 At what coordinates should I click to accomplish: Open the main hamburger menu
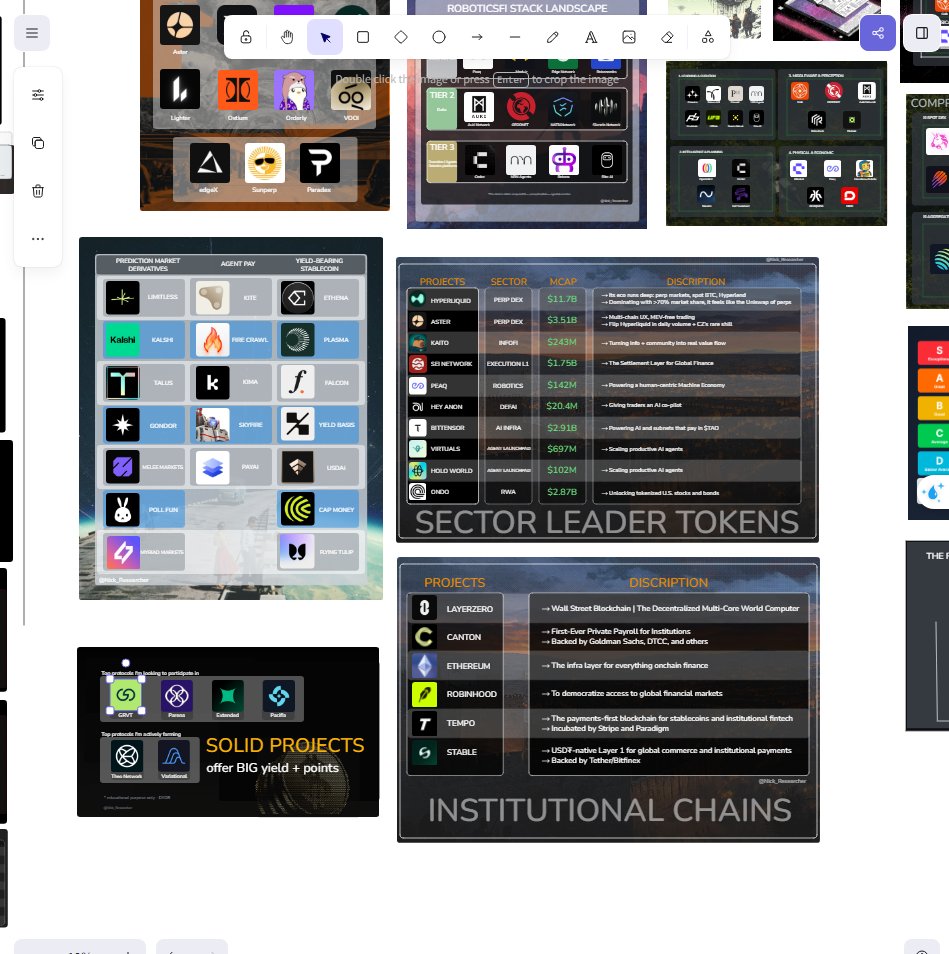click(32, 33)
